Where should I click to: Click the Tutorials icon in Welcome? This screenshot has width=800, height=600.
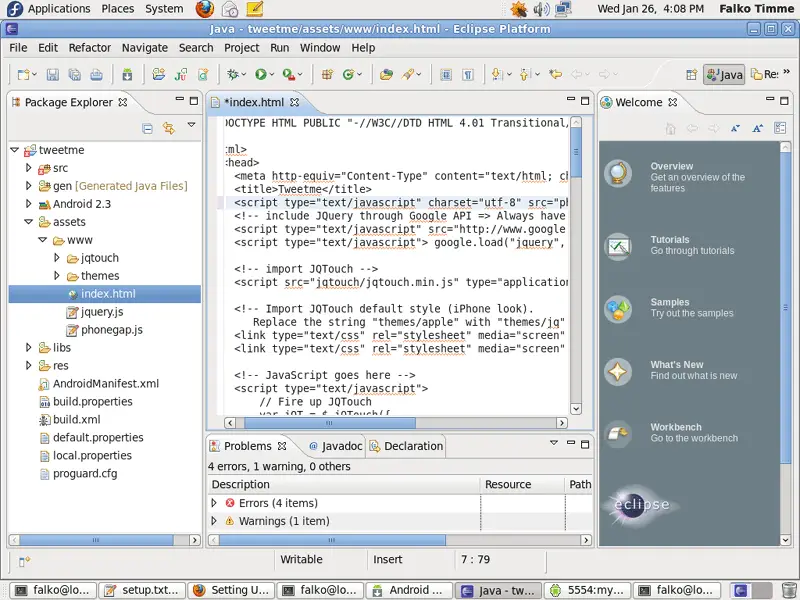click(618, 246)
